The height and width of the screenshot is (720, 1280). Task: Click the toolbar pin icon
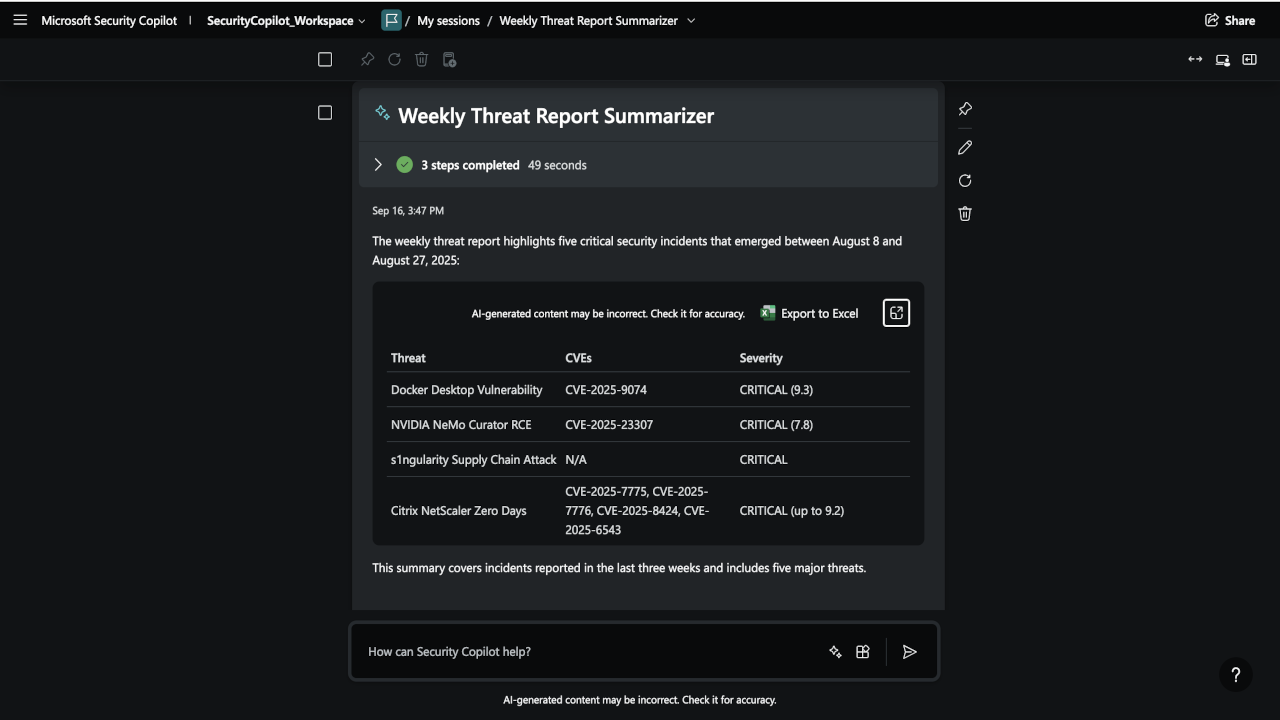pyautogui.click(x=367, y=60)
